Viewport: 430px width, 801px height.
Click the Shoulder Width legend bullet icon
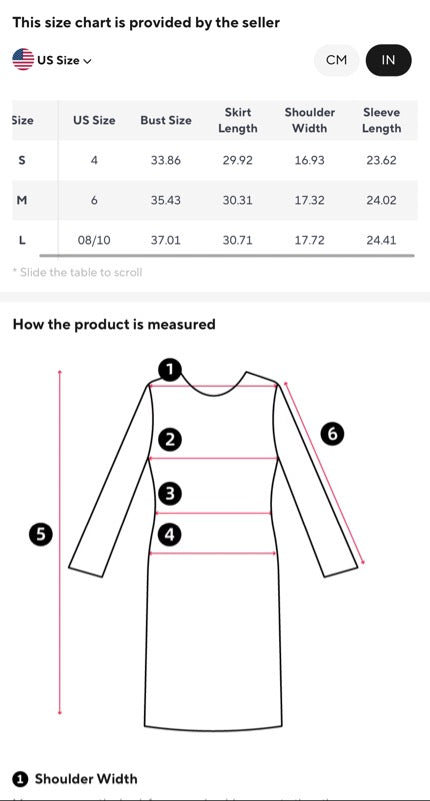(x=20, y=780)
